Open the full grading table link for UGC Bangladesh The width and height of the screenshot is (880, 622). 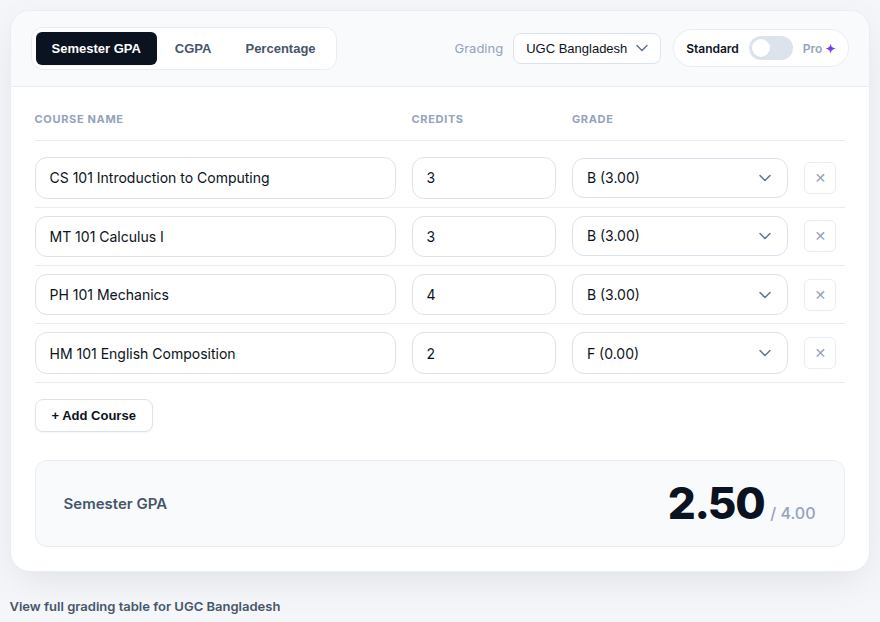point(145,607)
